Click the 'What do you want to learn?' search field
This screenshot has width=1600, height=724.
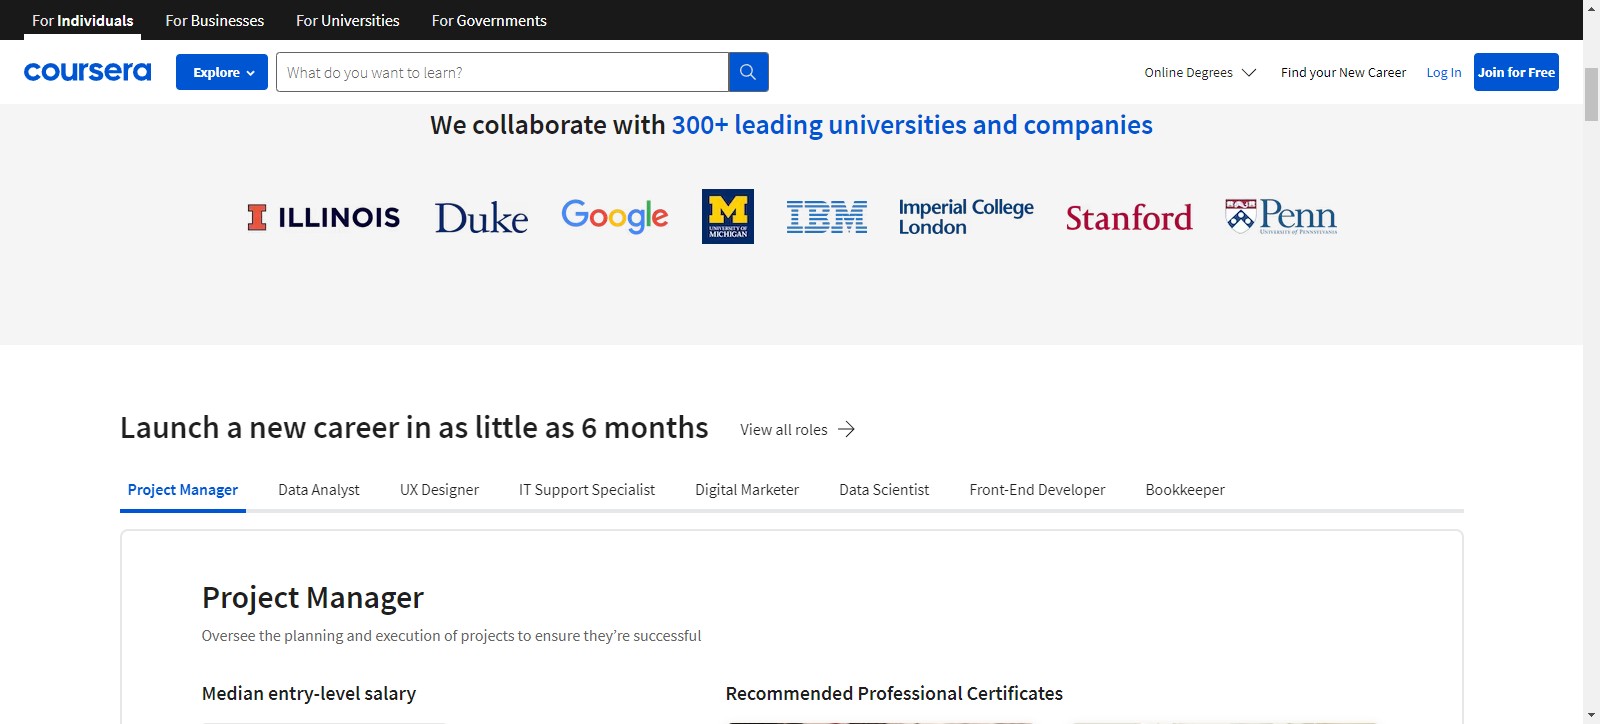pyautogui.click(x=502, y=72)
